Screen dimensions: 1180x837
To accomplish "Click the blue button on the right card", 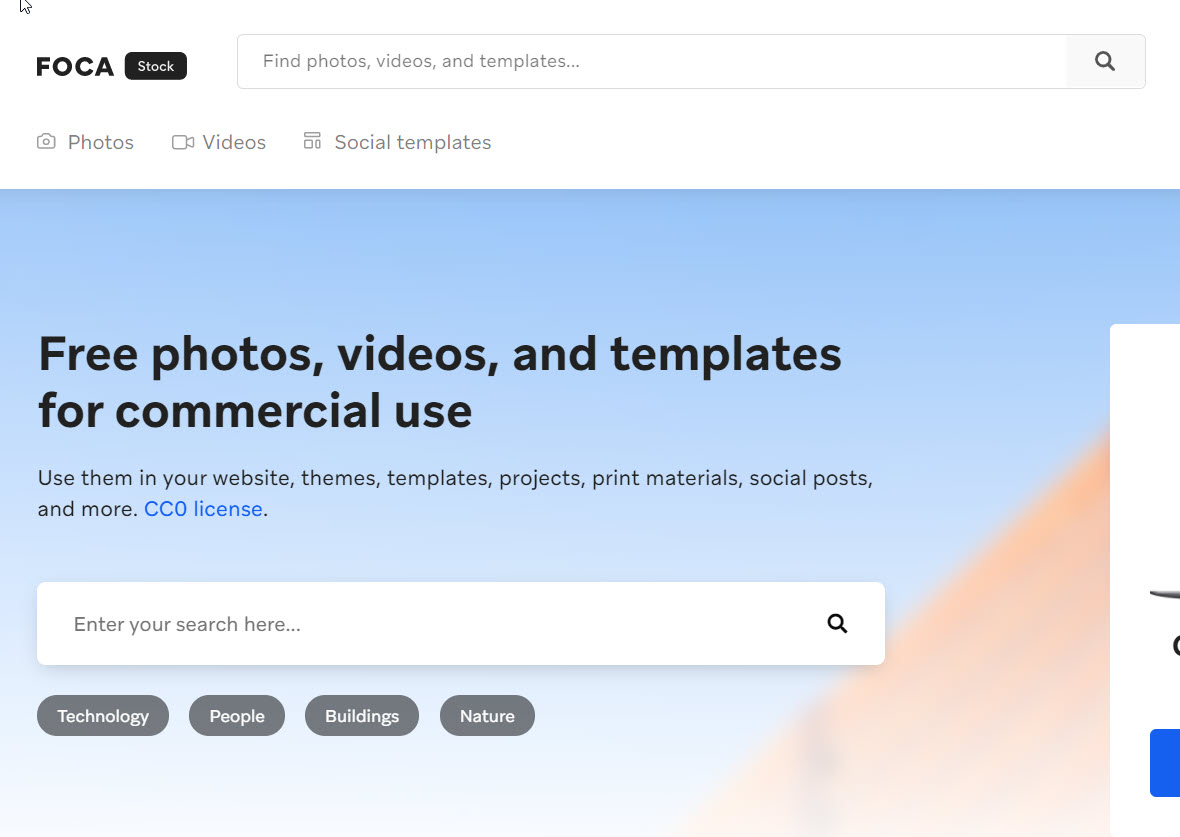I will click(x=1165, y=763).
